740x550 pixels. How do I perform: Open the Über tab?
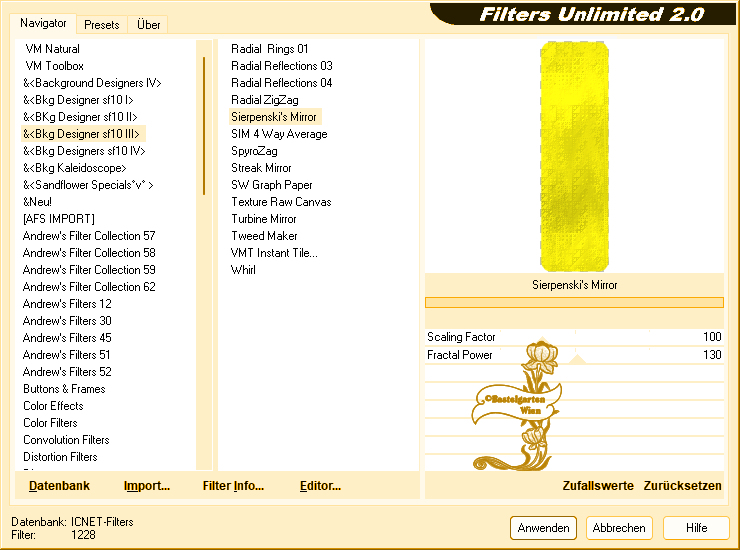148,25
